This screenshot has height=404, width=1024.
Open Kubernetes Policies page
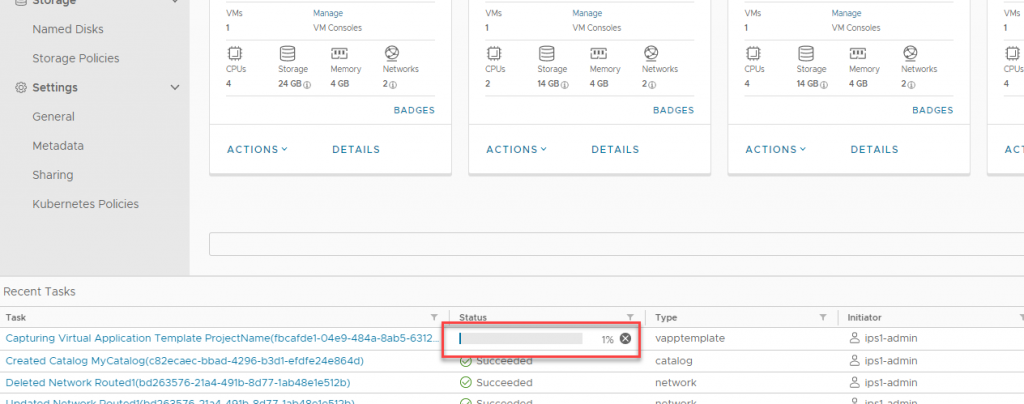(86, 204)
